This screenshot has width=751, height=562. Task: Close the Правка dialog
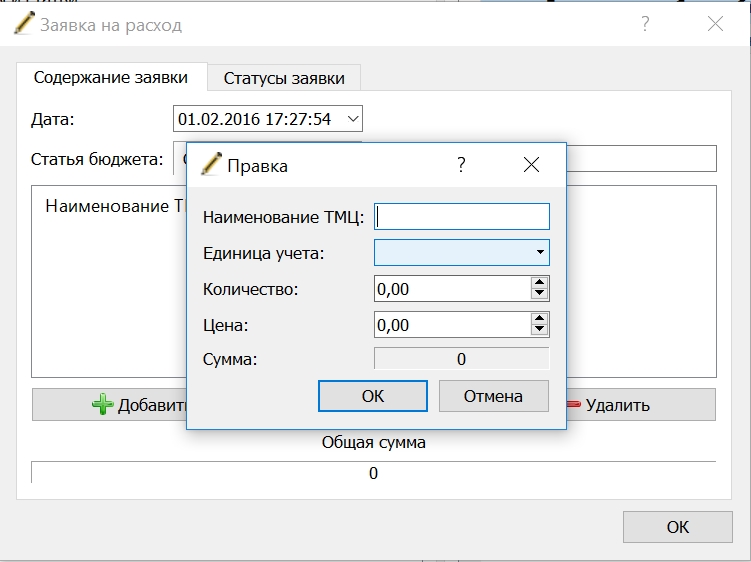[531, 165]
